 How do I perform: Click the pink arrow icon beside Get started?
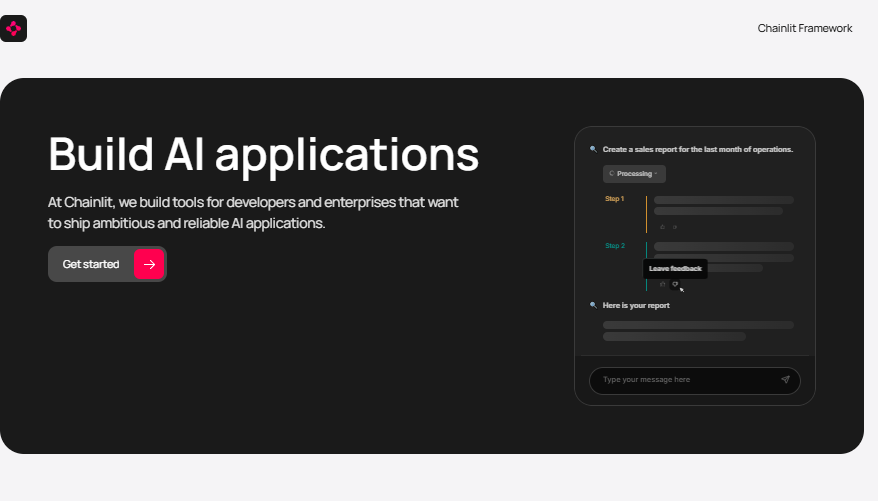(149, 264)
